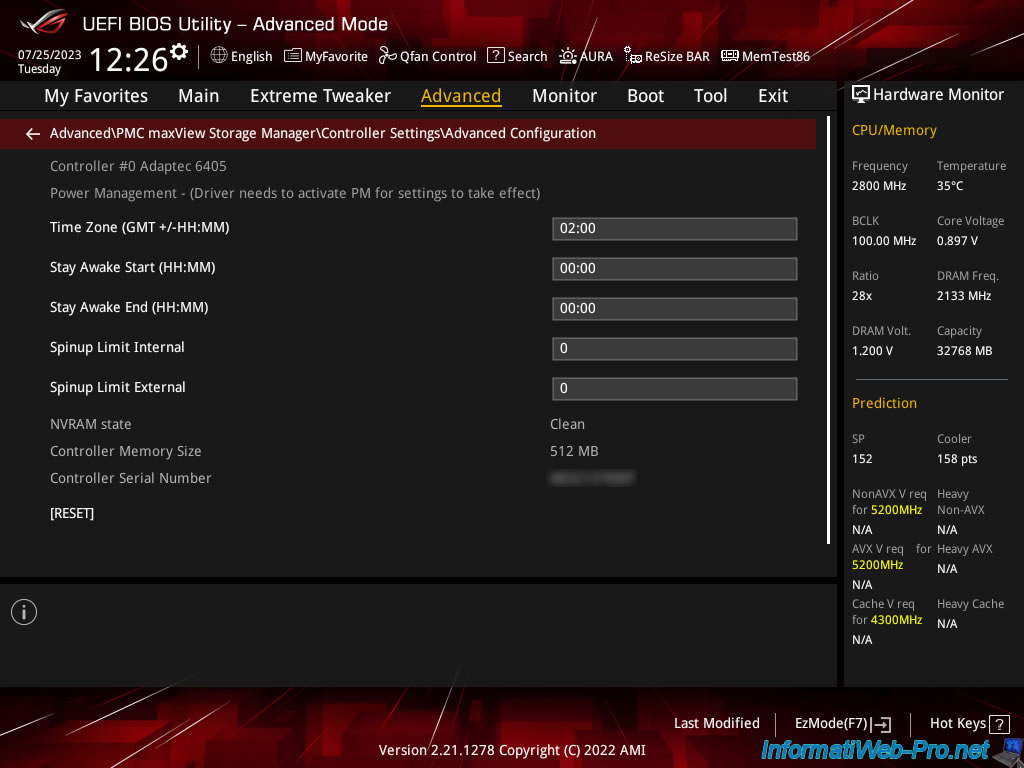
Task: Launch MemTest86 memory icon
Action: 729,56
